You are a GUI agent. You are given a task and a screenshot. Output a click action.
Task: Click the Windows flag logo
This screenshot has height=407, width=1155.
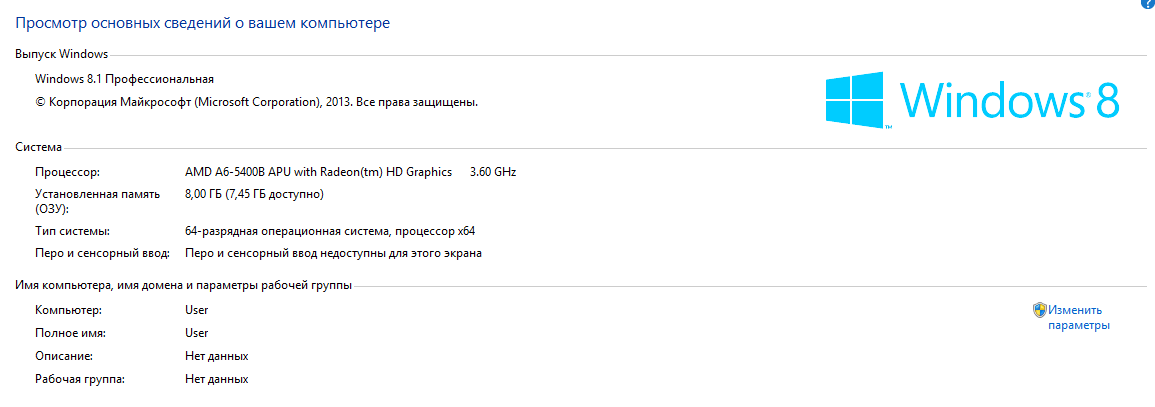(855, 100)
